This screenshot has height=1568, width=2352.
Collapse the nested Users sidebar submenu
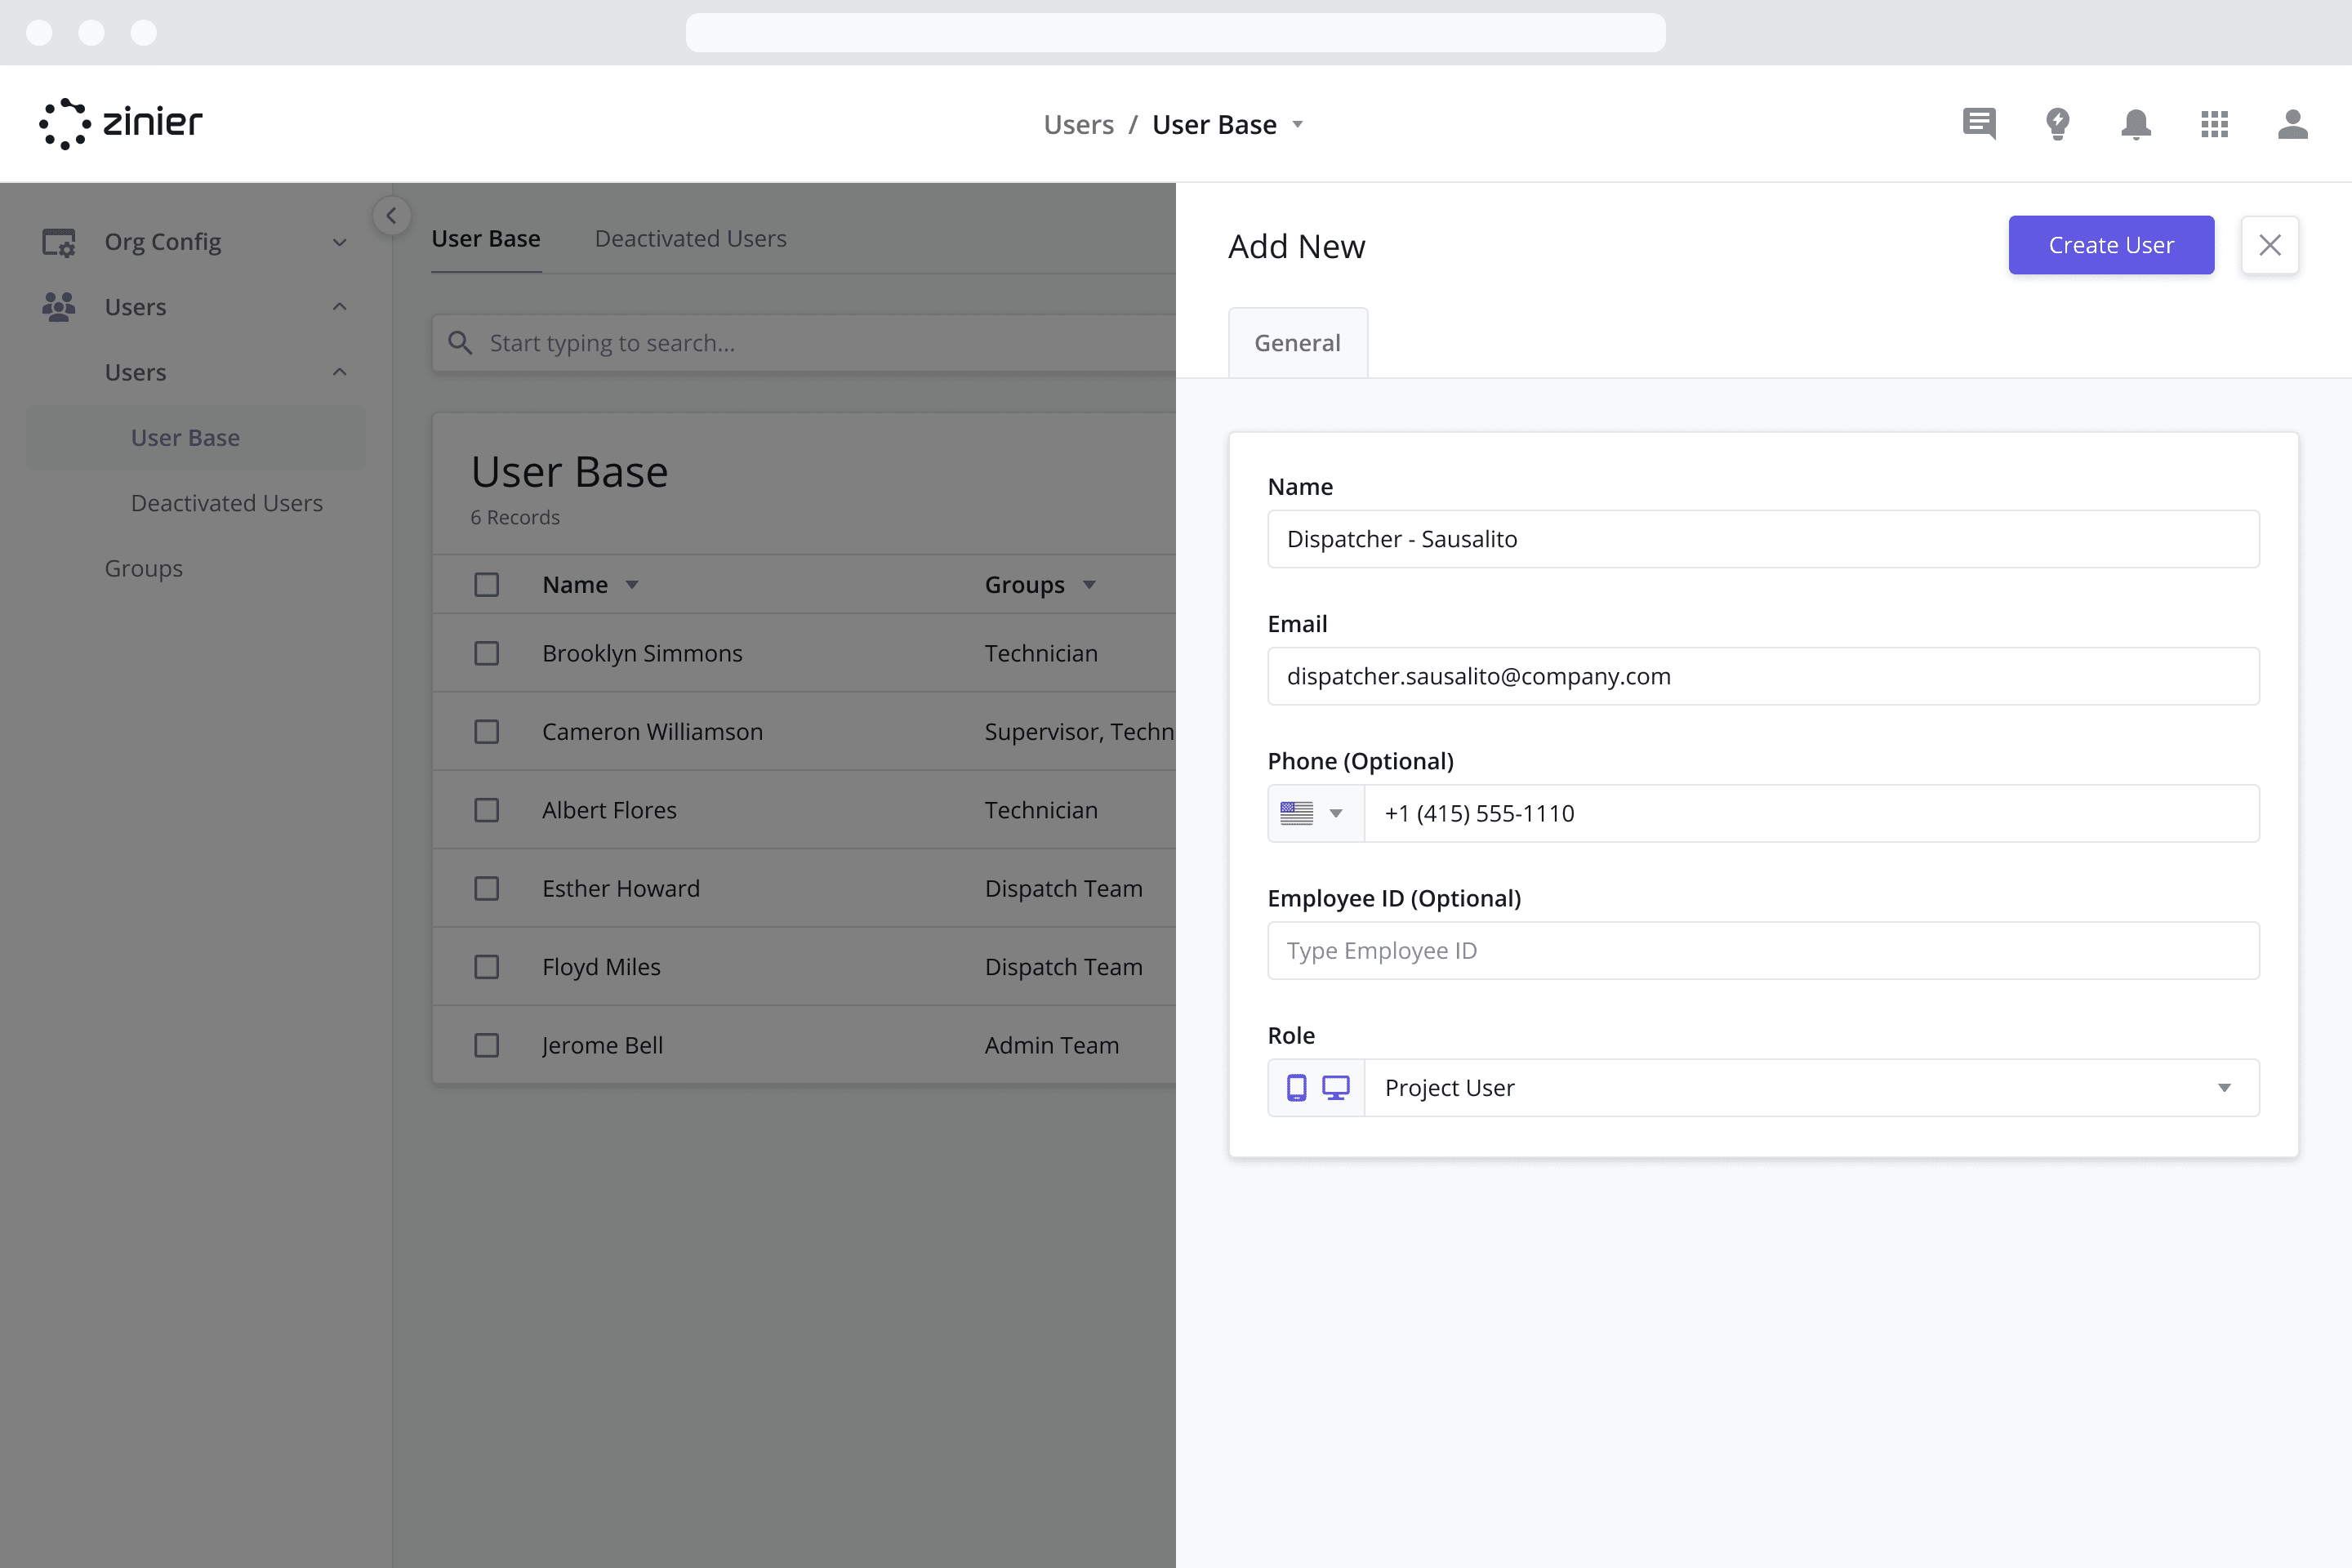click(x=340, y=372)
